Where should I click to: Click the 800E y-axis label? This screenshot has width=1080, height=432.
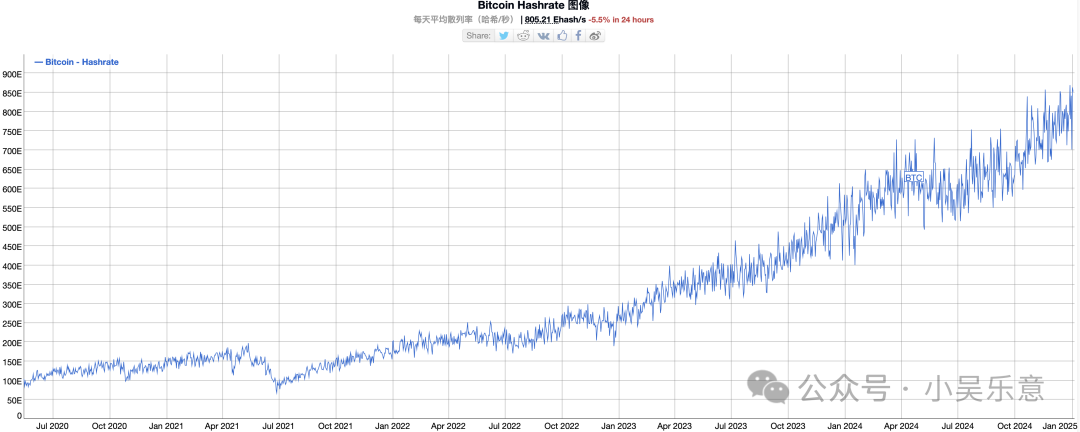click(12, 112)
